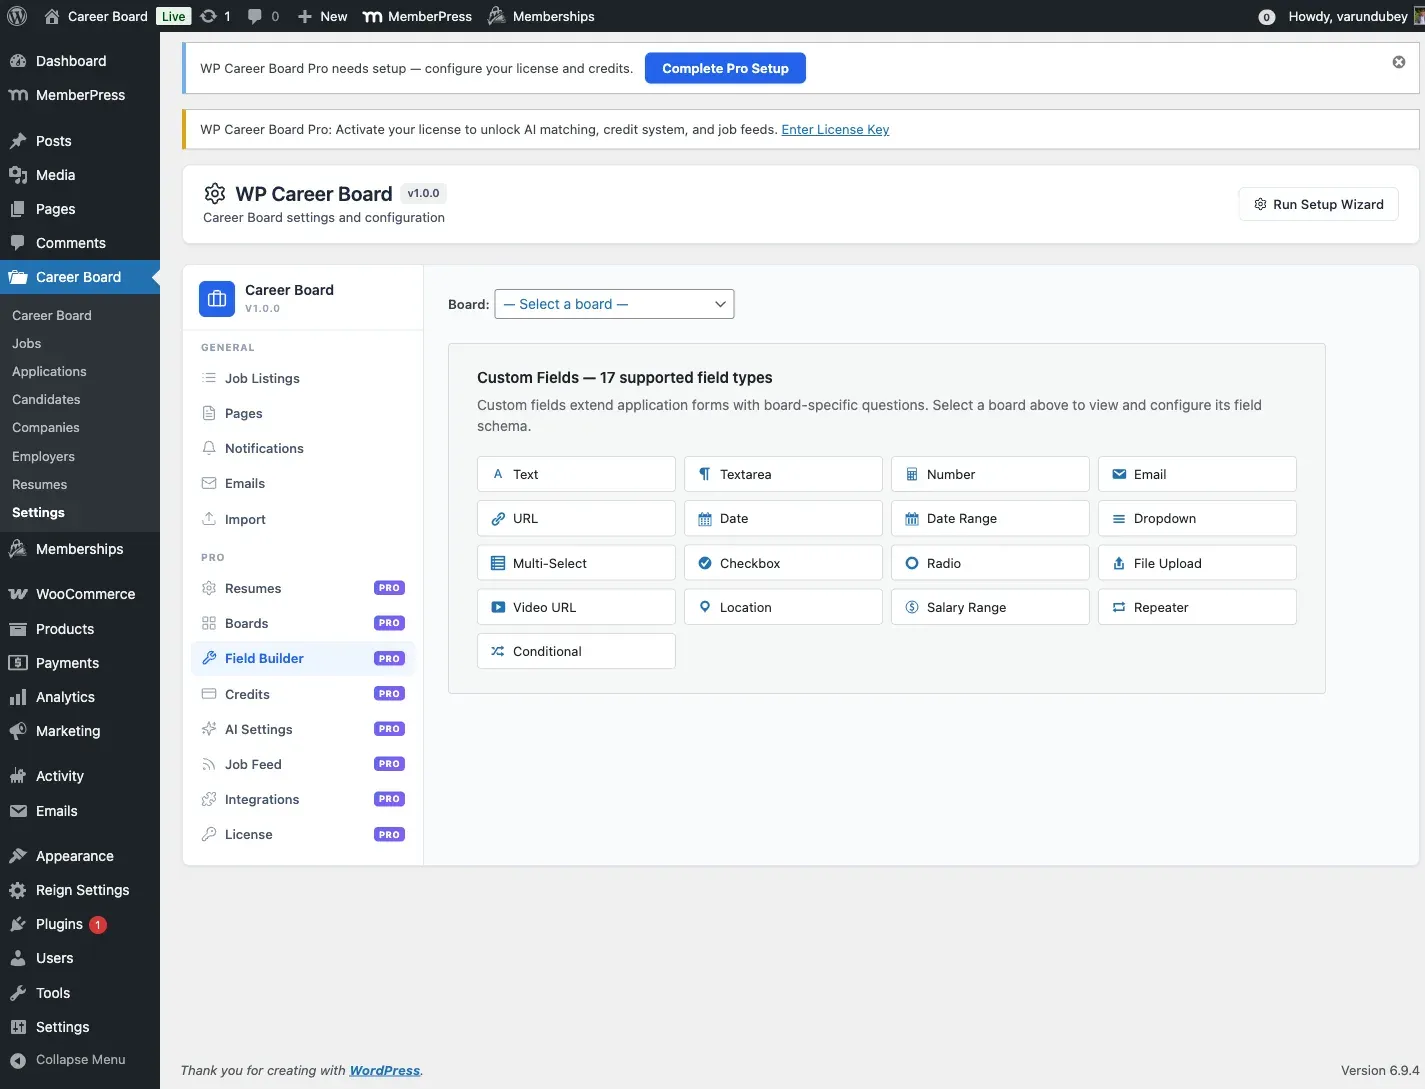Open MemberPress in admin sidebar
This screenshot has width=1425, height=1089.
click(x=80, y=95)
